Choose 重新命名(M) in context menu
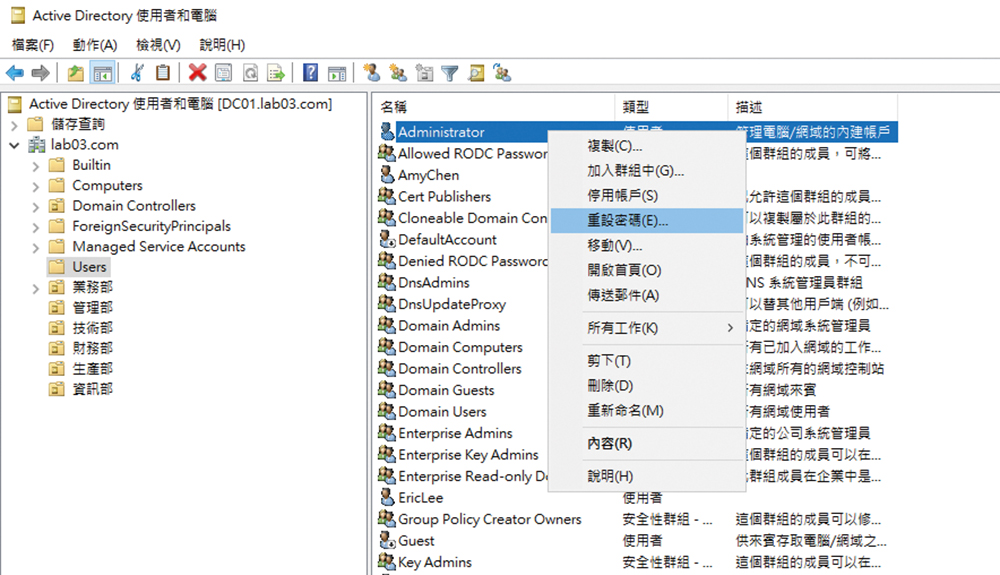Screen dimensions: 1000x575 click(x=647, y=411)
